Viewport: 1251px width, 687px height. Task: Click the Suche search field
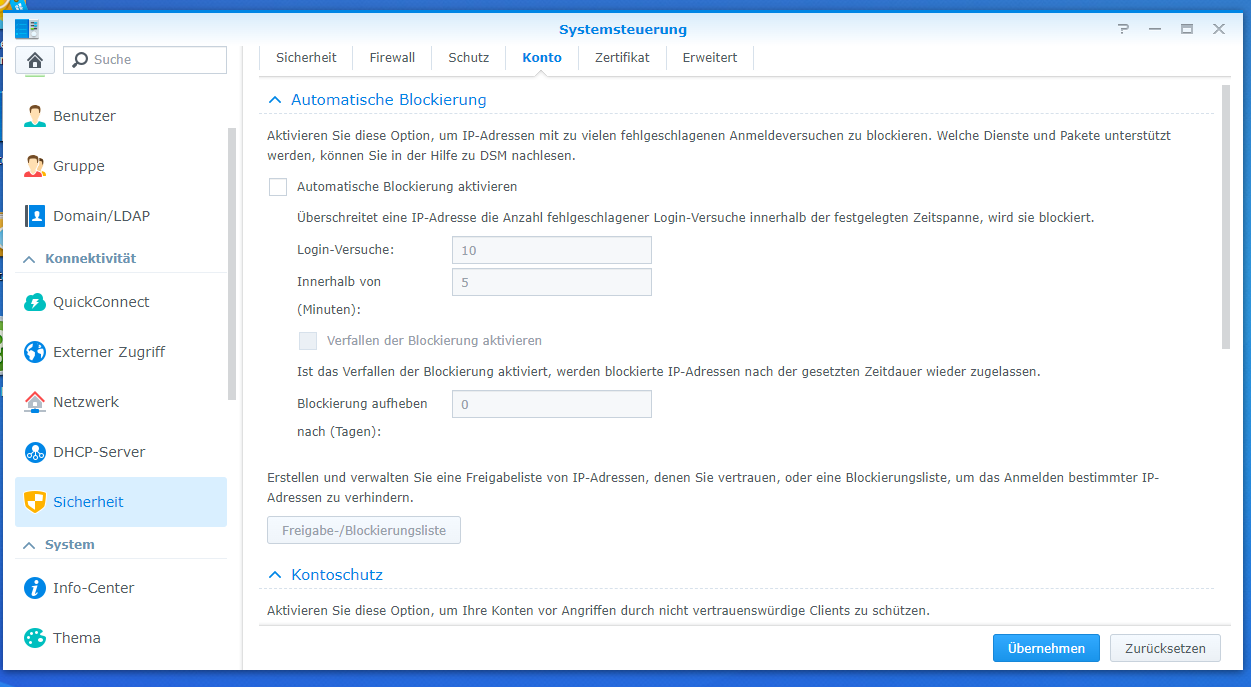tap(145, 60)
